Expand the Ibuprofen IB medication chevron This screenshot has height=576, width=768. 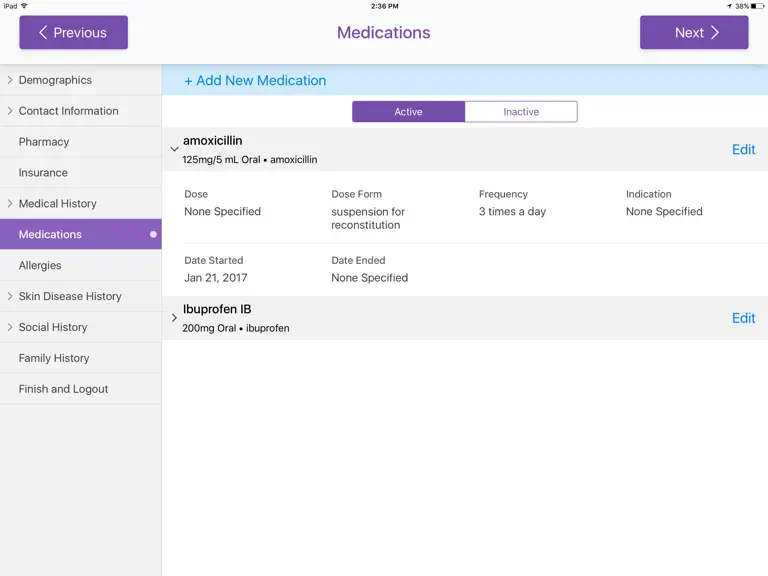coord(174,318)
